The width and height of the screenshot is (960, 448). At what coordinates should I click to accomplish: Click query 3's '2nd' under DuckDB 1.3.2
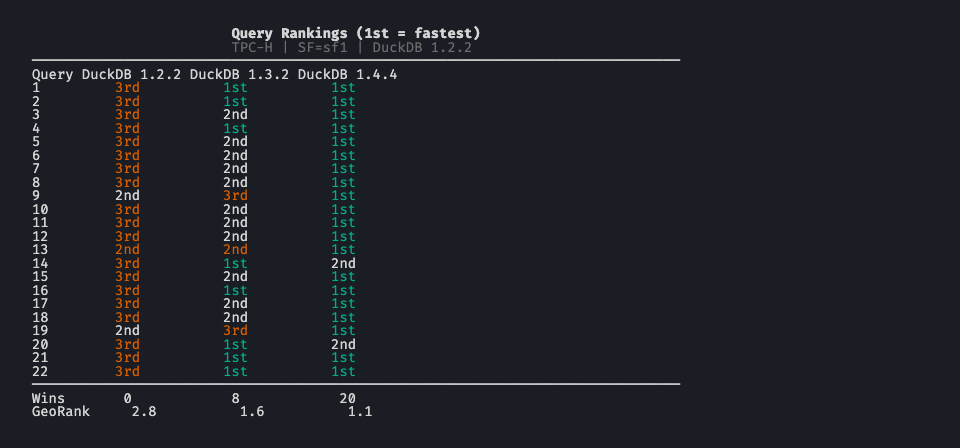[235, 114]
